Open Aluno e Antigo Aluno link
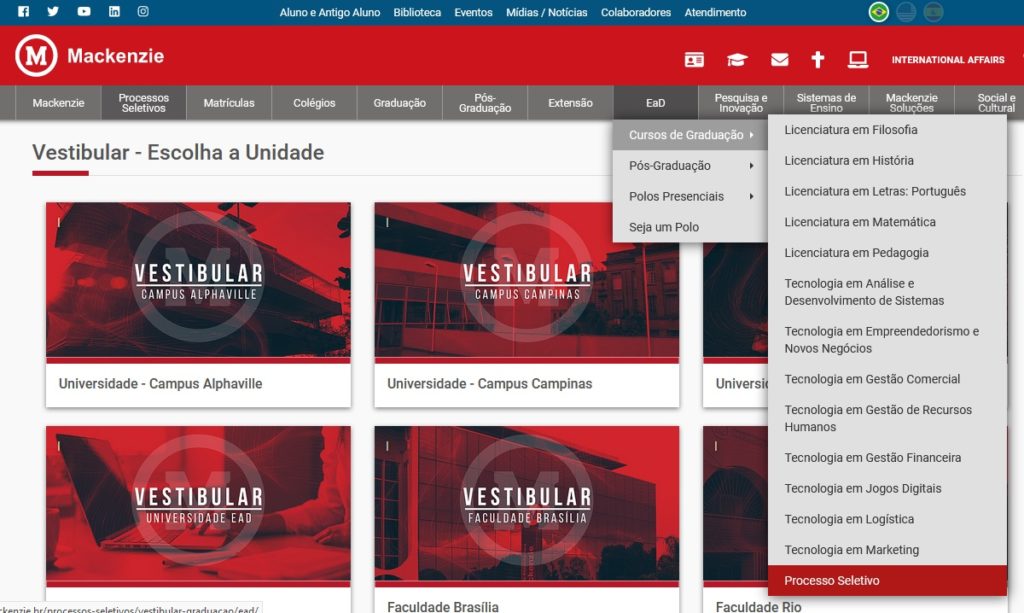Image resolution: width=1024 pixels, height=613 pixels. (330, 12)
